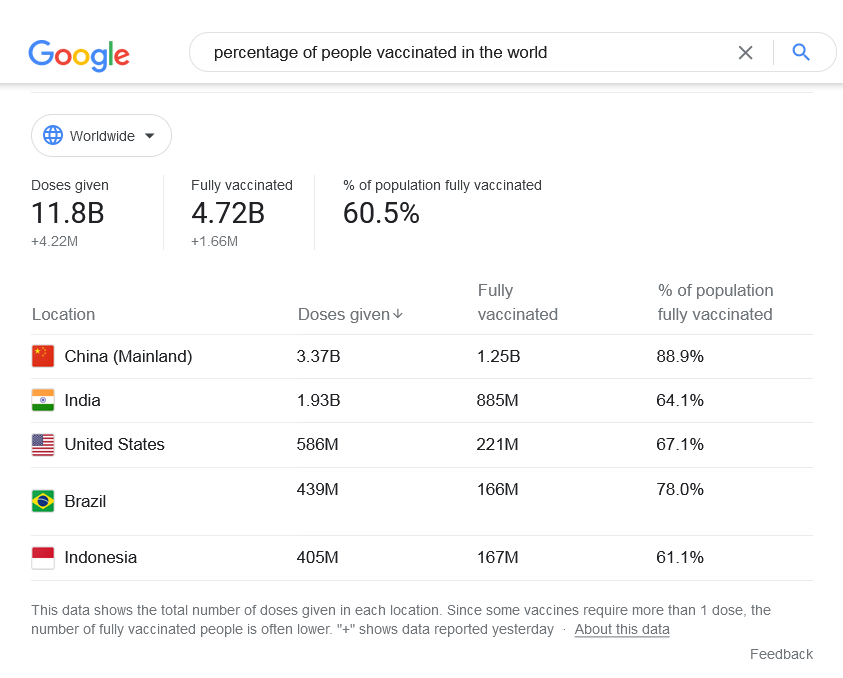Click the Feedback link
The height and width of the screenshot is (678, 843).
(x=781, y=654)
